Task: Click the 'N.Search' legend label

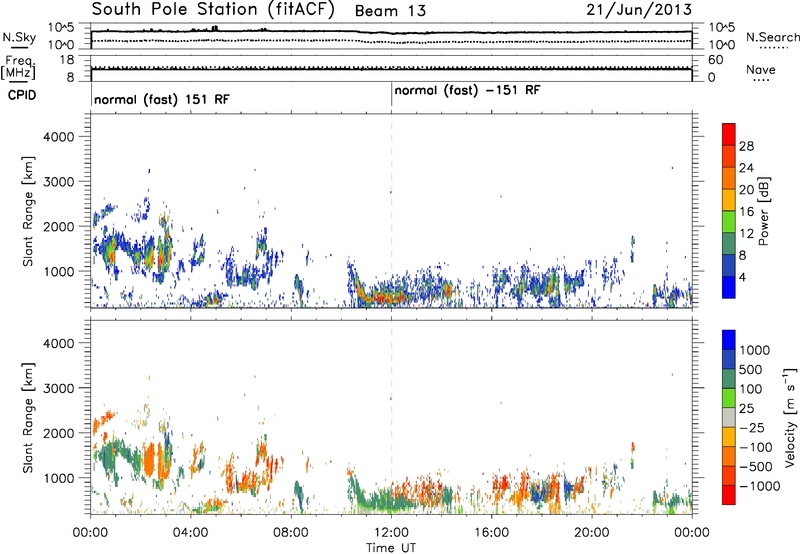Action: point(772,37)
